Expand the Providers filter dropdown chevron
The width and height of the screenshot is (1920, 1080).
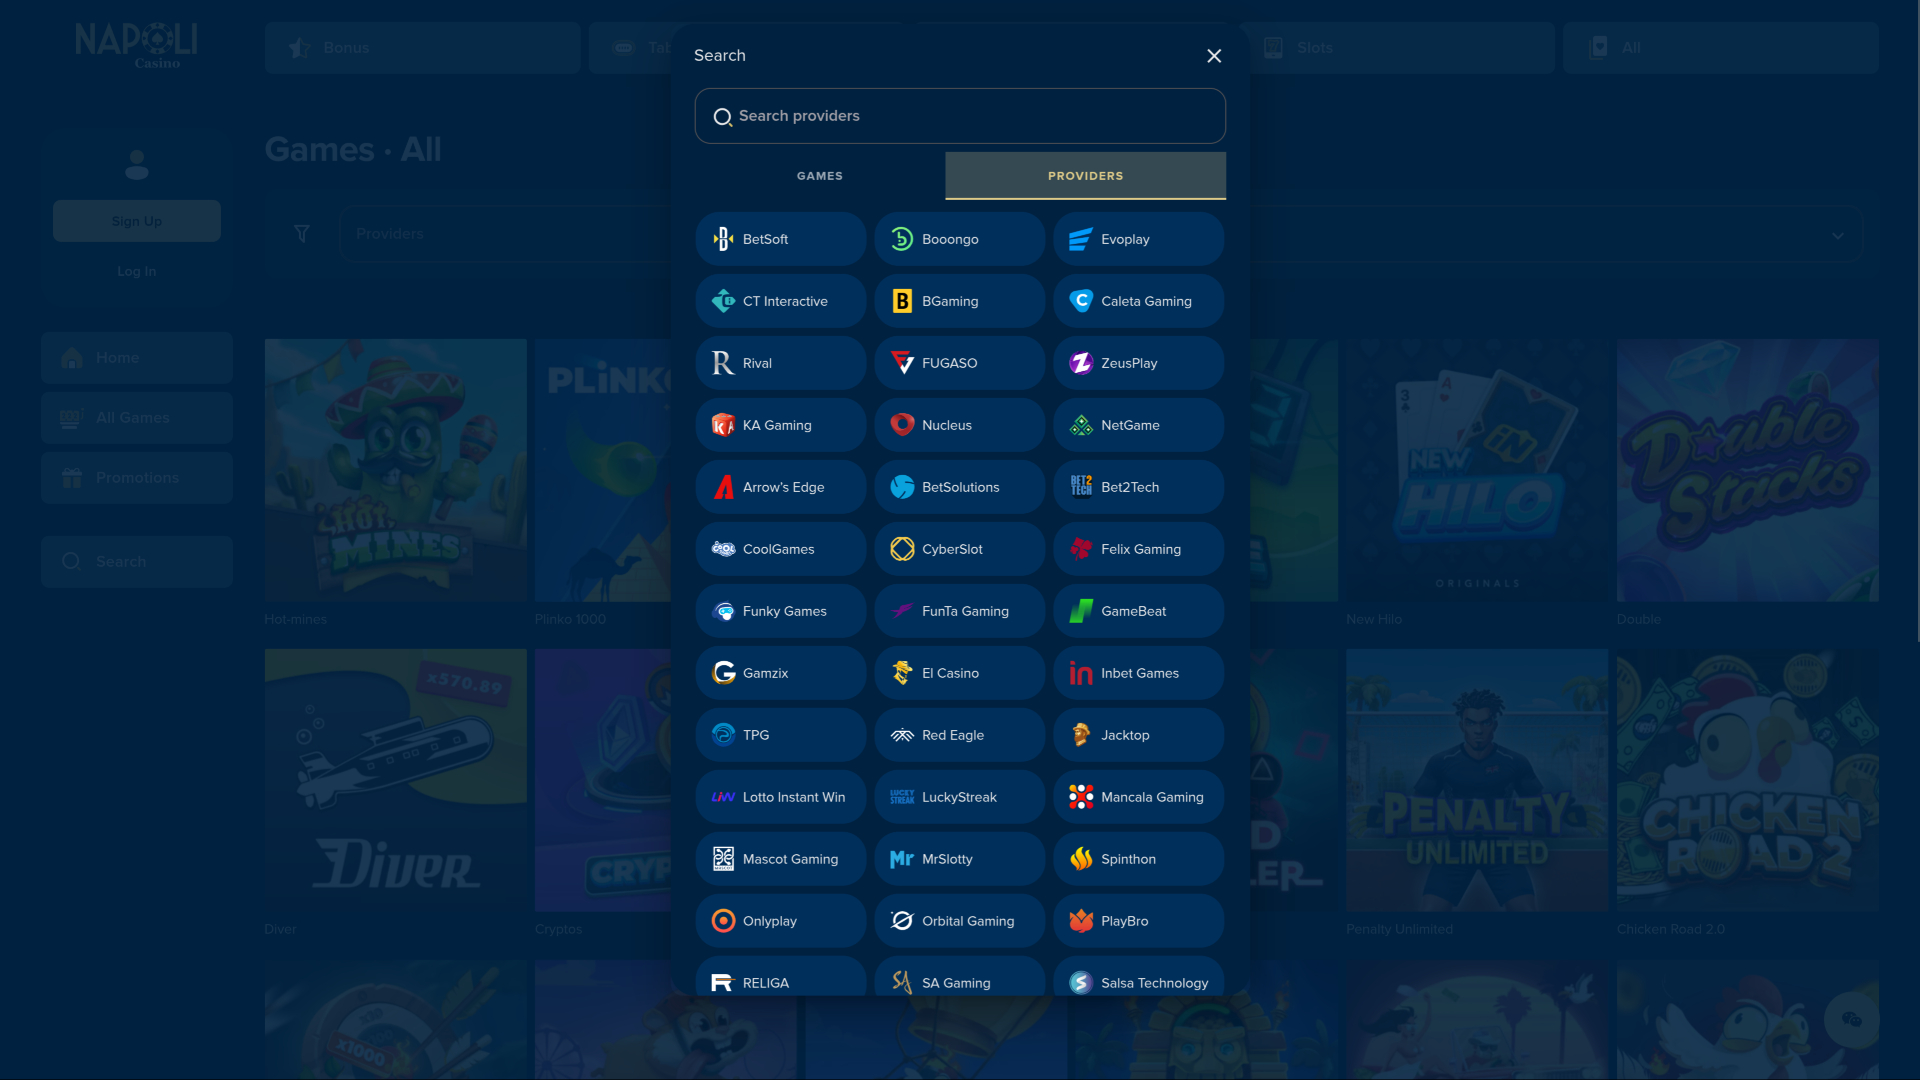(x=1837, y=235)
